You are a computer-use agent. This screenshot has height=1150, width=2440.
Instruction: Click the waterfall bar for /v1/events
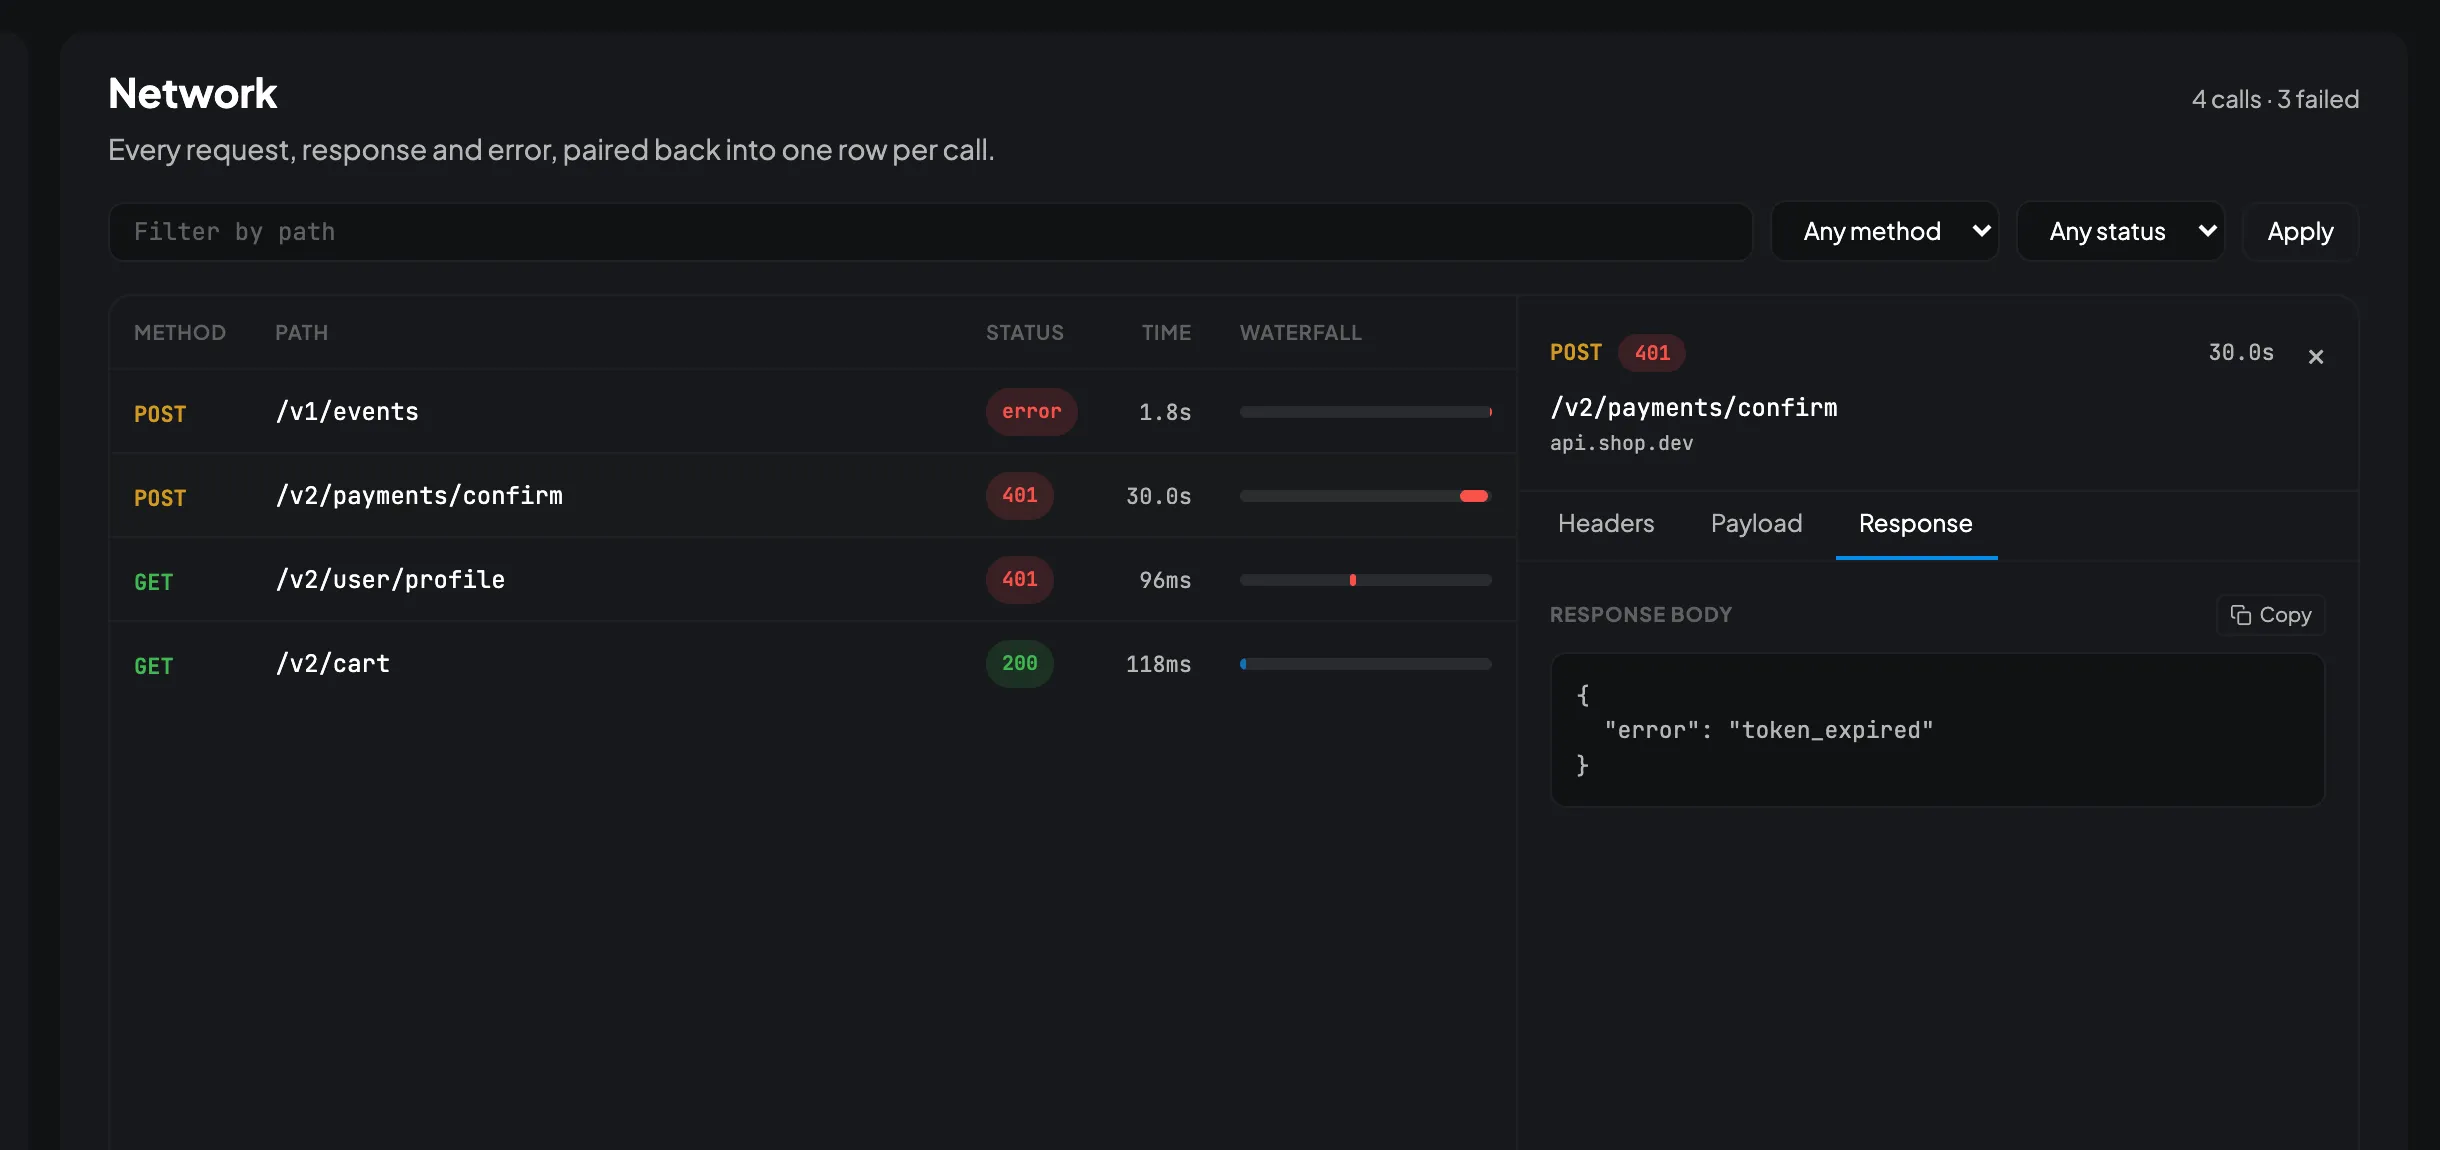tap(1366, 412)
